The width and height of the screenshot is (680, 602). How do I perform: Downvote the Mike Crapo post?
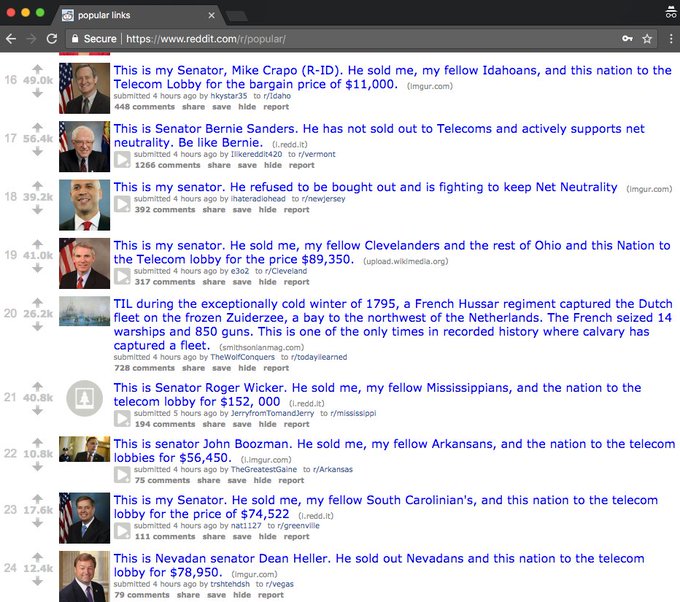[38, 92]
